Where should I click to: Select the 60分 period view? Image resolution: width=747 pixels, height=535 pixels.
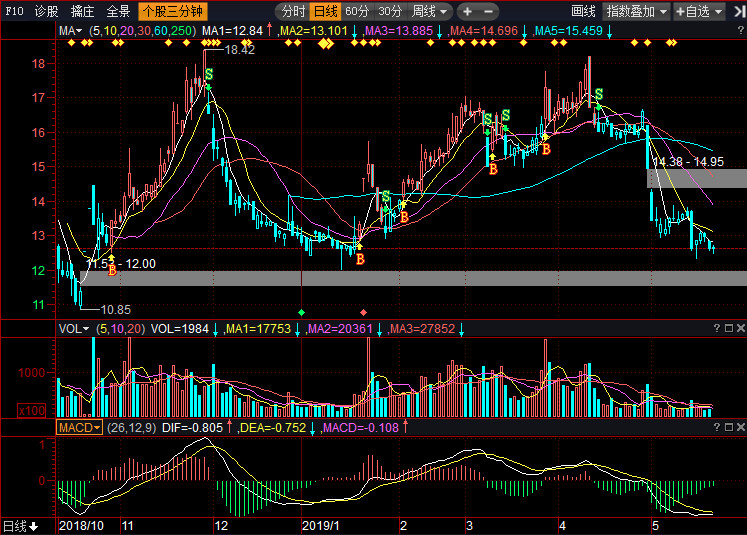pyautogui.click(x=357, y=11)
